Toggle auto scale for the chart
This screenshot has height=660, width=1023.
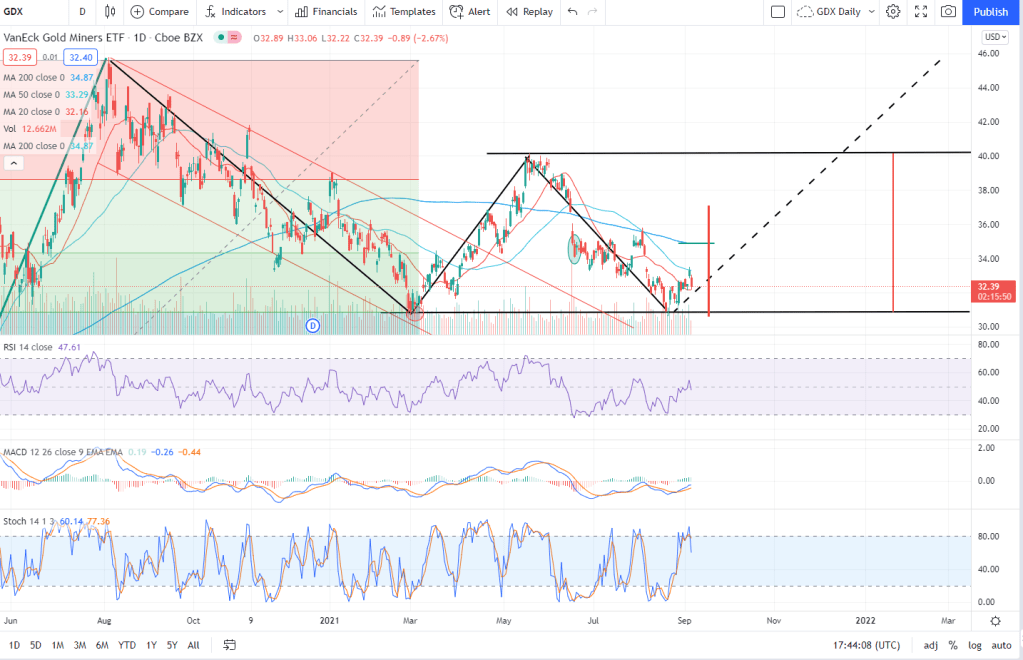tap(1001, 645)
